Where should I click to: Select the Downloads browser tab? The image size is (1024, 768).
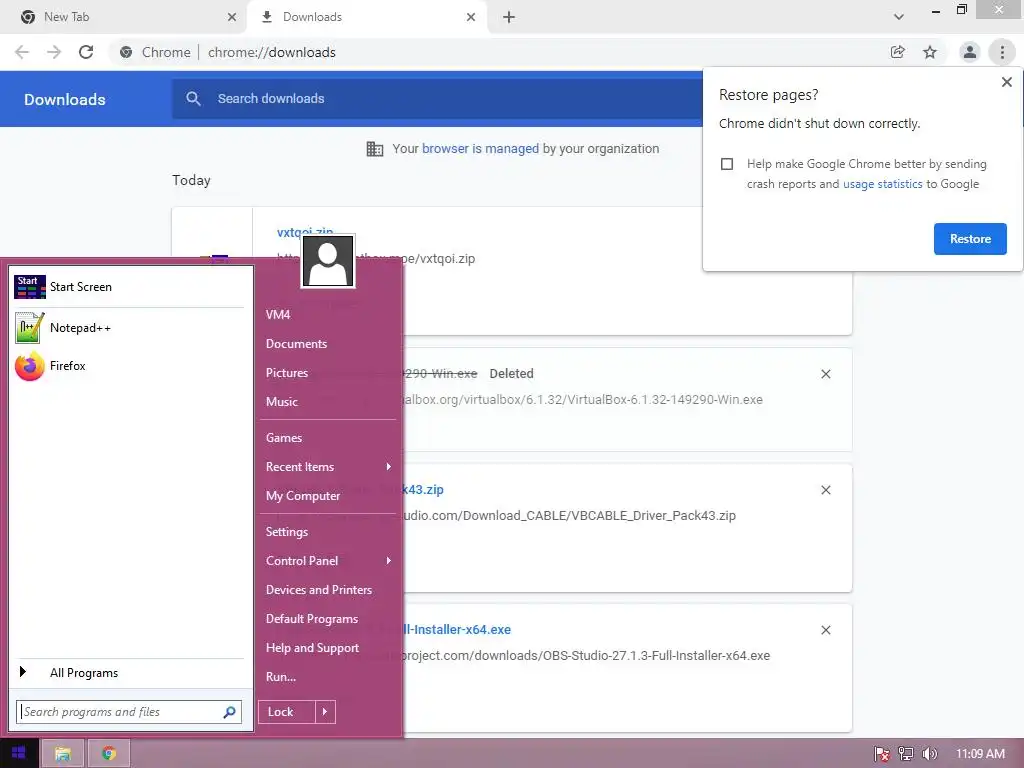click(367, 17)
